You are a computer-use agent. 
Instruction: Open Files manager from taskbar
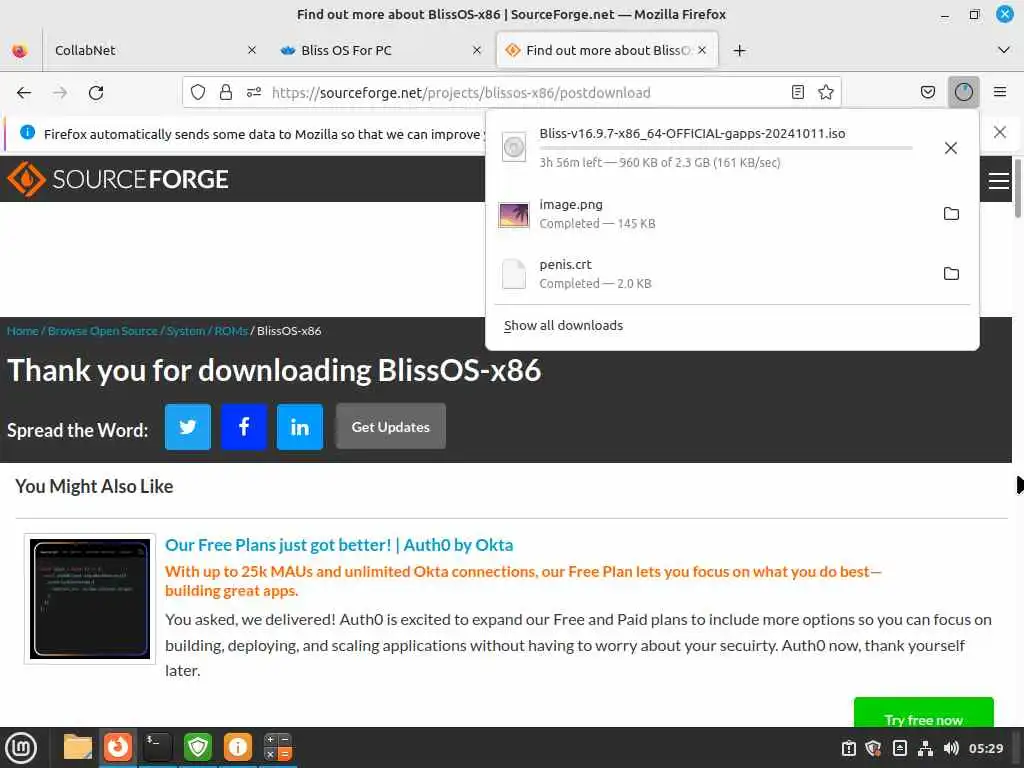click(78, 747)
